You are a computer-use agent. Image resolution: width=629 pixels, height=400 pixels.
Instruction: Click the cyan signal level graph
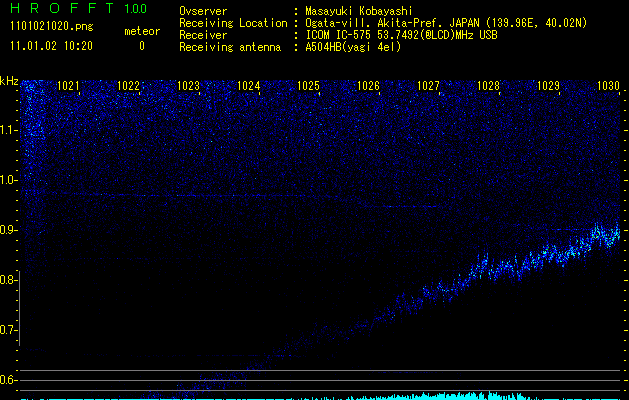[x=321, y=396]
